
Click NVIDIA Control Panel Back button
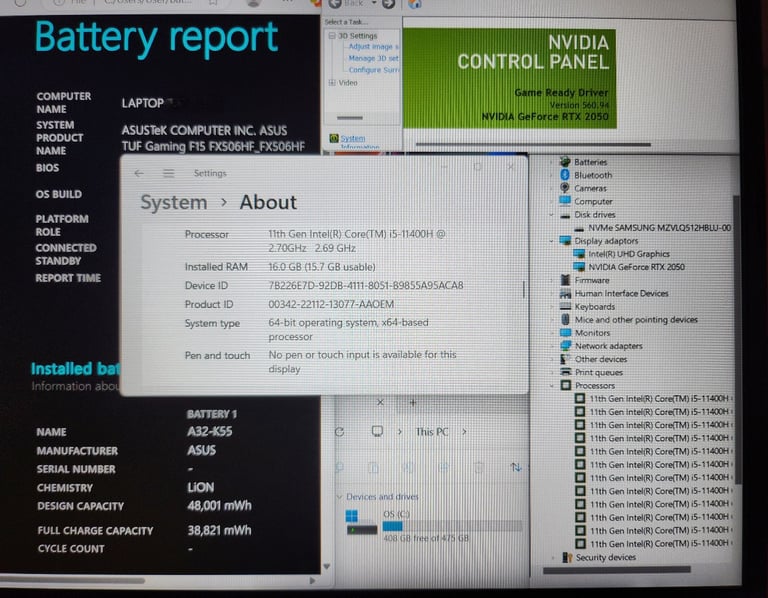coord(347,4)
